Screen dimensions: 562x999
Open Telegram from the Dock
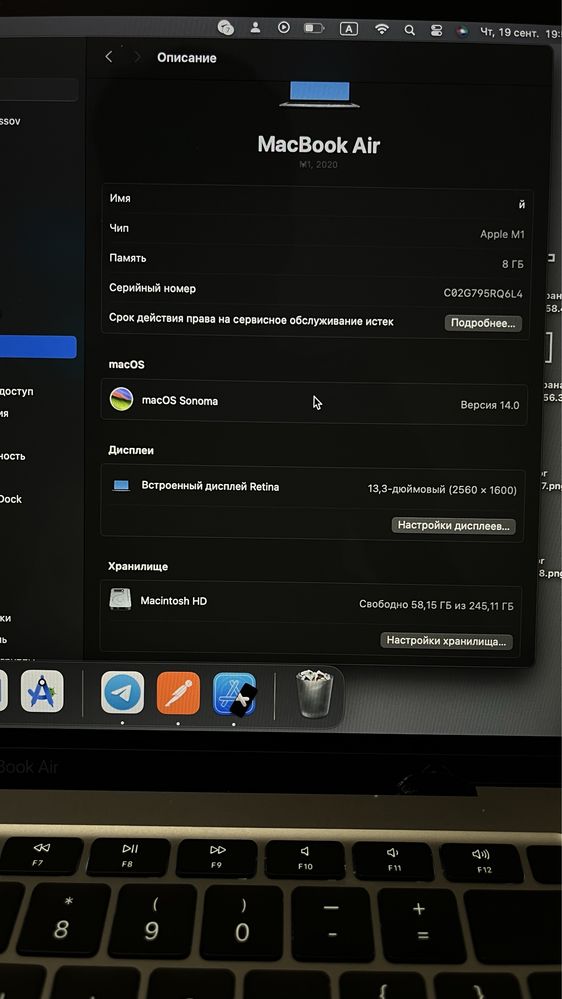[x=122, y=693]
